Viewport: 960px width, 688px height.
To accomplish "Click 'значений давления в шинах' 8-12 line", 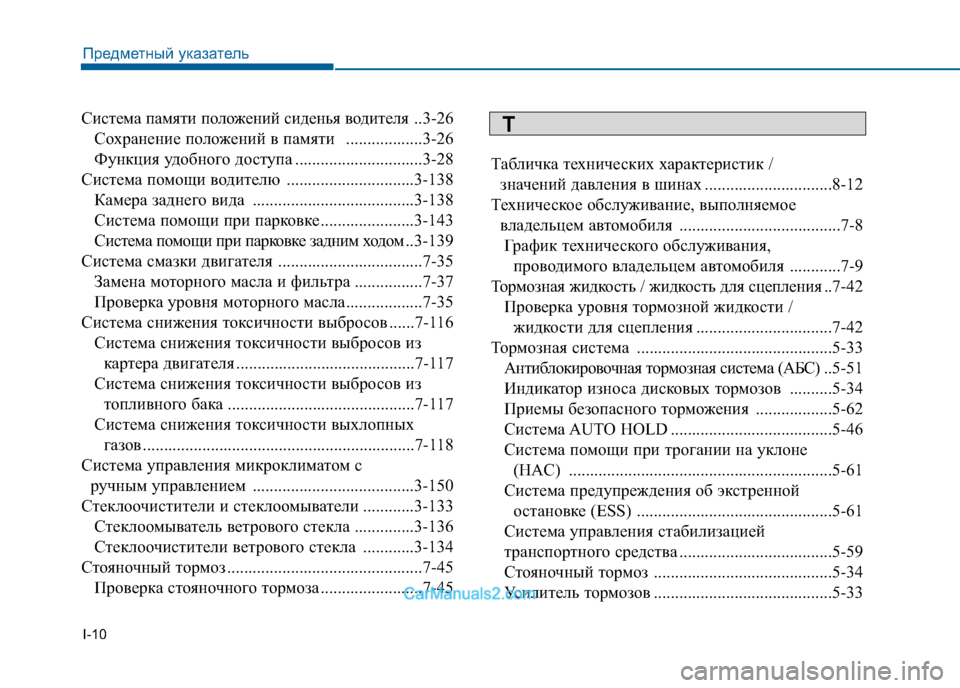I will [681, 184].
